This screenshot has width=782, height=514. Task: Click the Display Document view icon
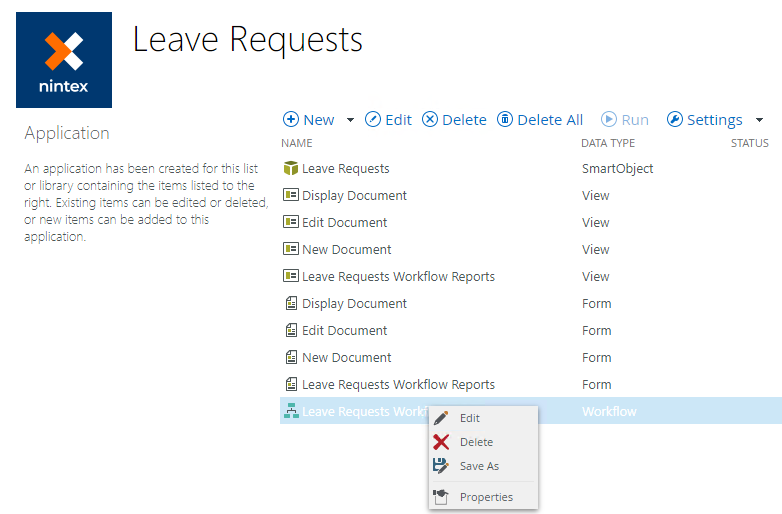(x=291, y=194)
